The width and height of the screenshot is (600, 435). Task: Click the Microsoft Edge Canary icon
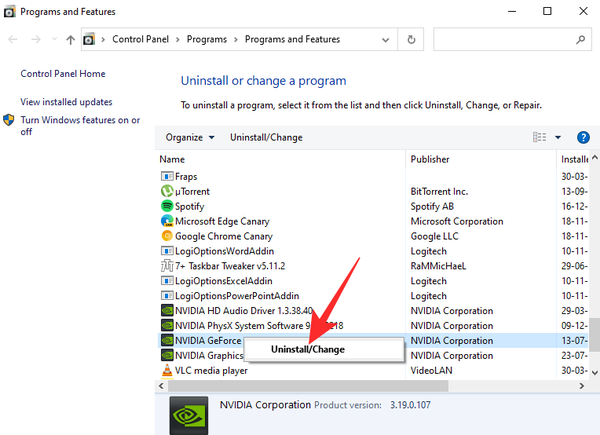point(167,221)
